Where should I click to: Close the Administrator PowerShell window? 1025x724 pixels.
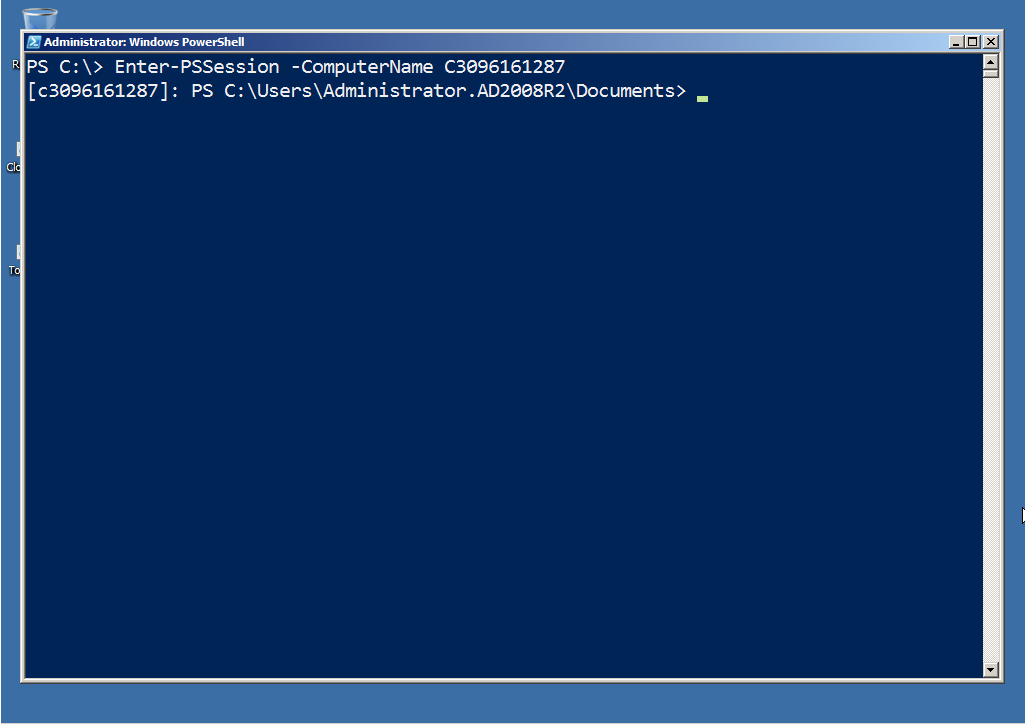[x=990, y=42]
